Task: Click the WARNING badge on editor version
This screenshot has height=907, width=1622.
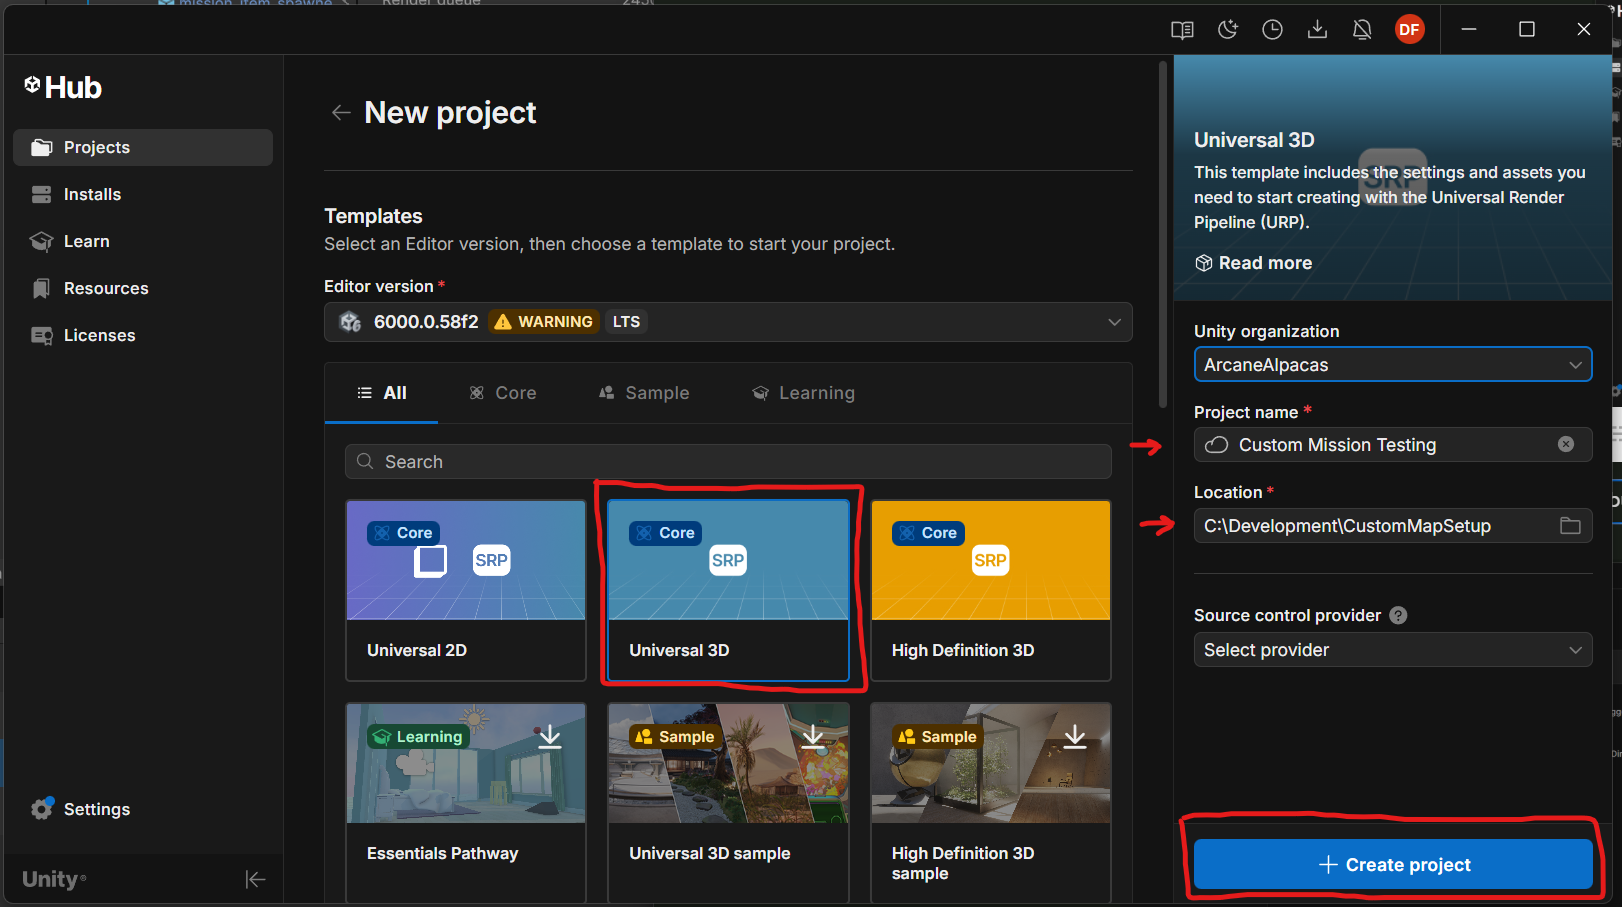Action: tap(544, 321)
